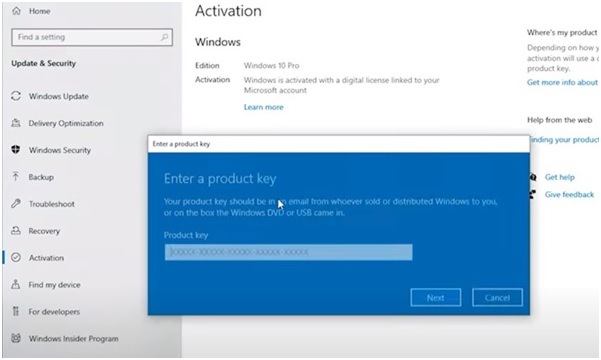Click 'Windows is activated with a digital license' text
This screenshot has width=601, height=360.
pos(342,85)
